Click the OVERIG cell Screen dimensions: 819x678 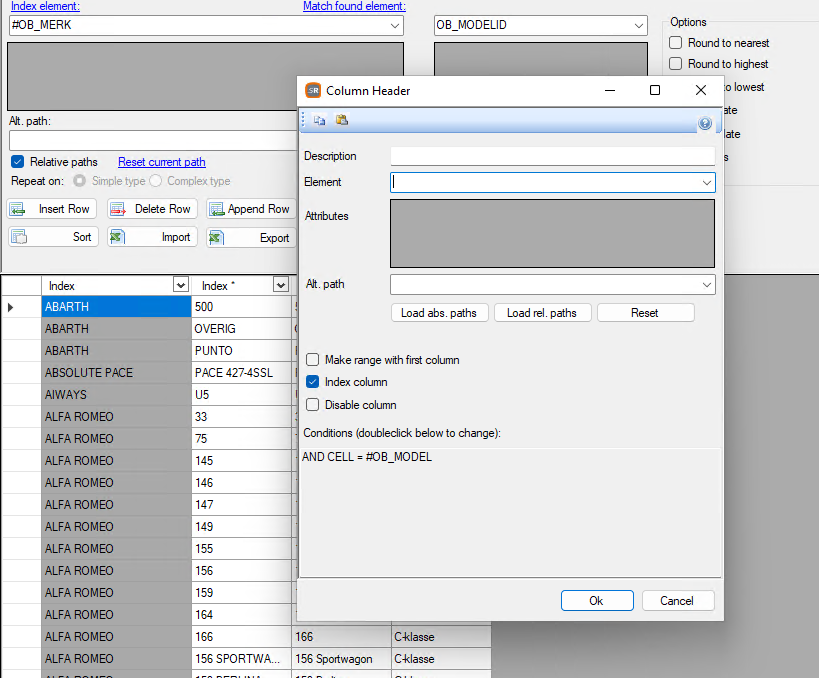pos(241,329)
